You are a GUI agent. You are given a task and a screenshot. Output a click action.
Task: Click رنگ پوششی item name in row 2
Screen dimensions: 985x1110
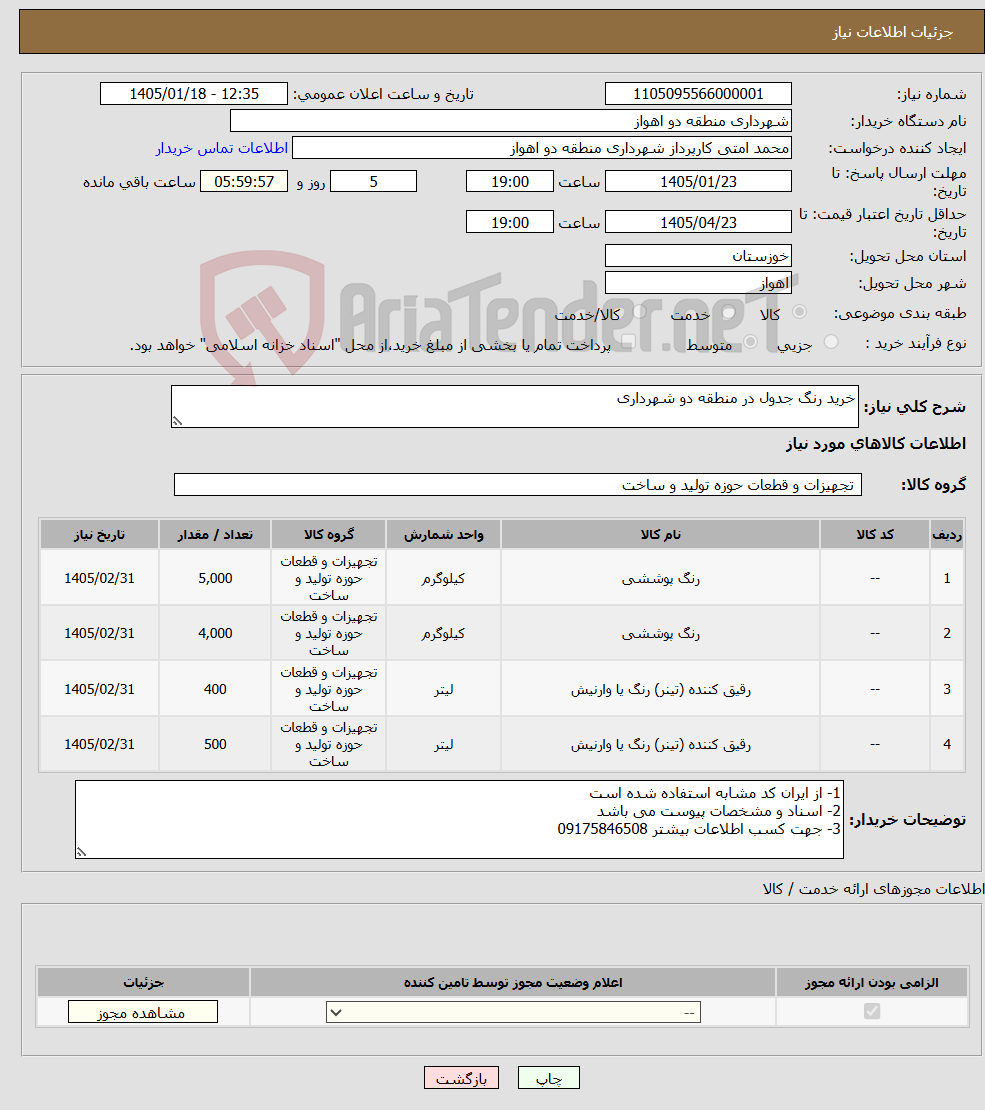coord(661,634)
